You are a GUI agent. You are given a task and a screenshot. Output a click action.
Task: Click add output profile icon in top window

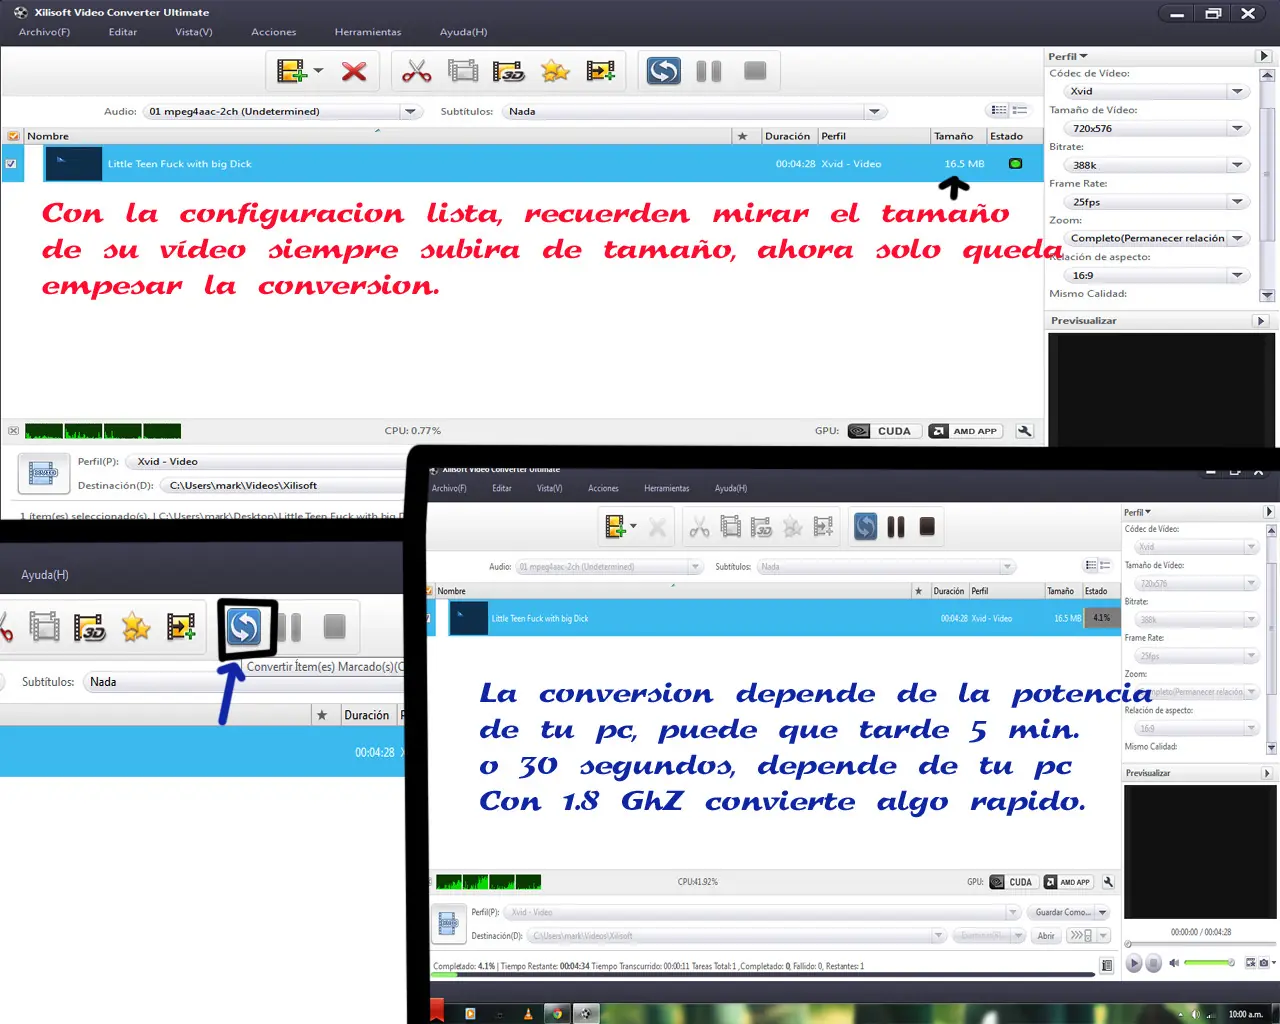(x=601, y=71)
